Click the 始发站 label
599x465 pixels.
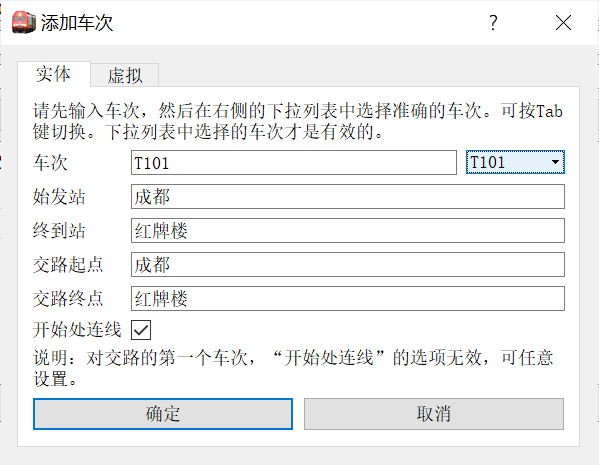click(59, 197)
